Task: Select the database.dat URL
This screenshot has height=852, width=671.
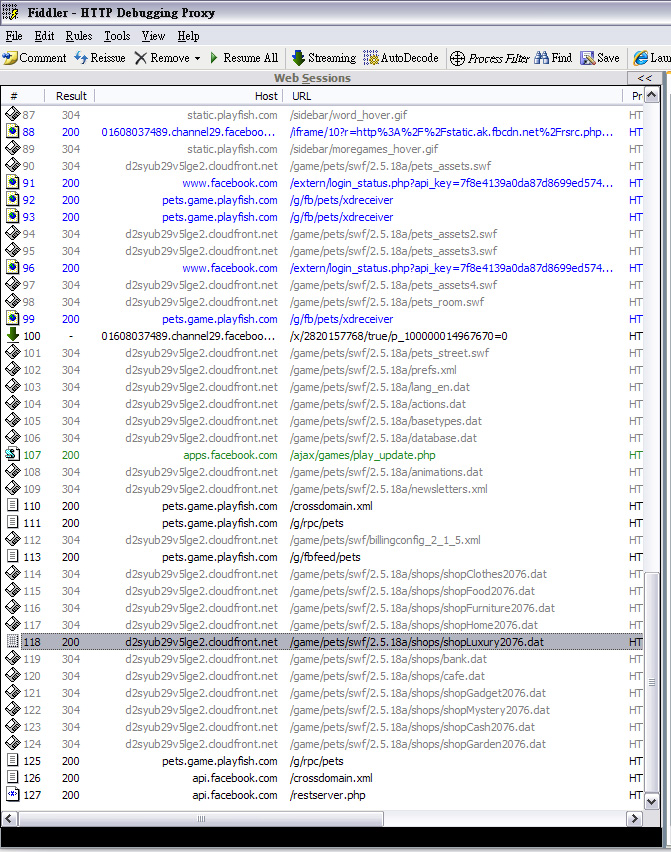Action: point(383,438)
